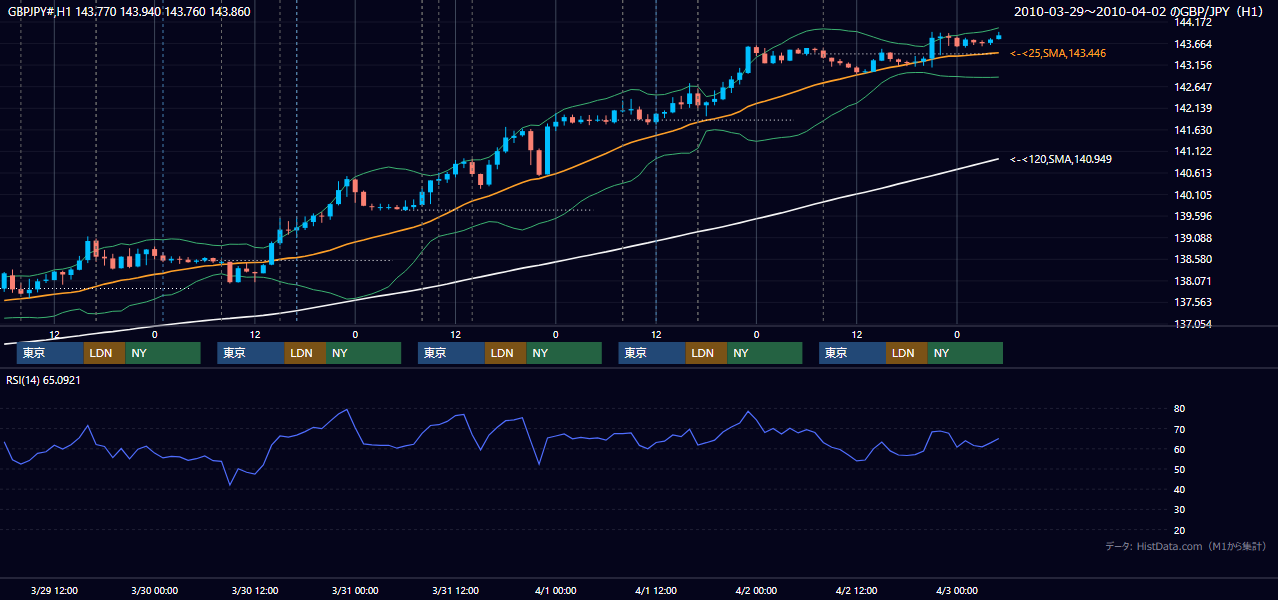This screenshot has height=600, width=1278.
Task: Click the NY session block for 4/2
Action: point(965,353)
